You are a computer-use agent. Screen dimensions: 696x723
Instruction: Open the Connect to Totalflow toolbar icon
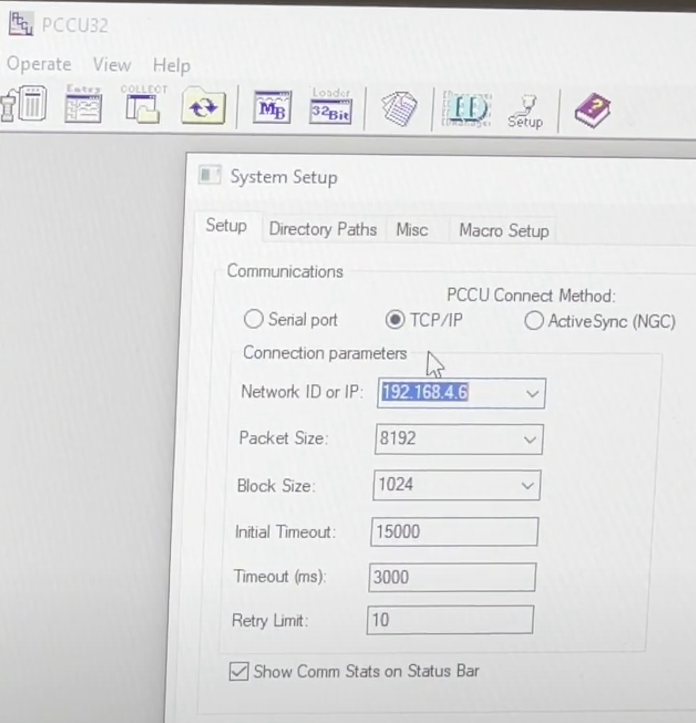pos(24,104)
